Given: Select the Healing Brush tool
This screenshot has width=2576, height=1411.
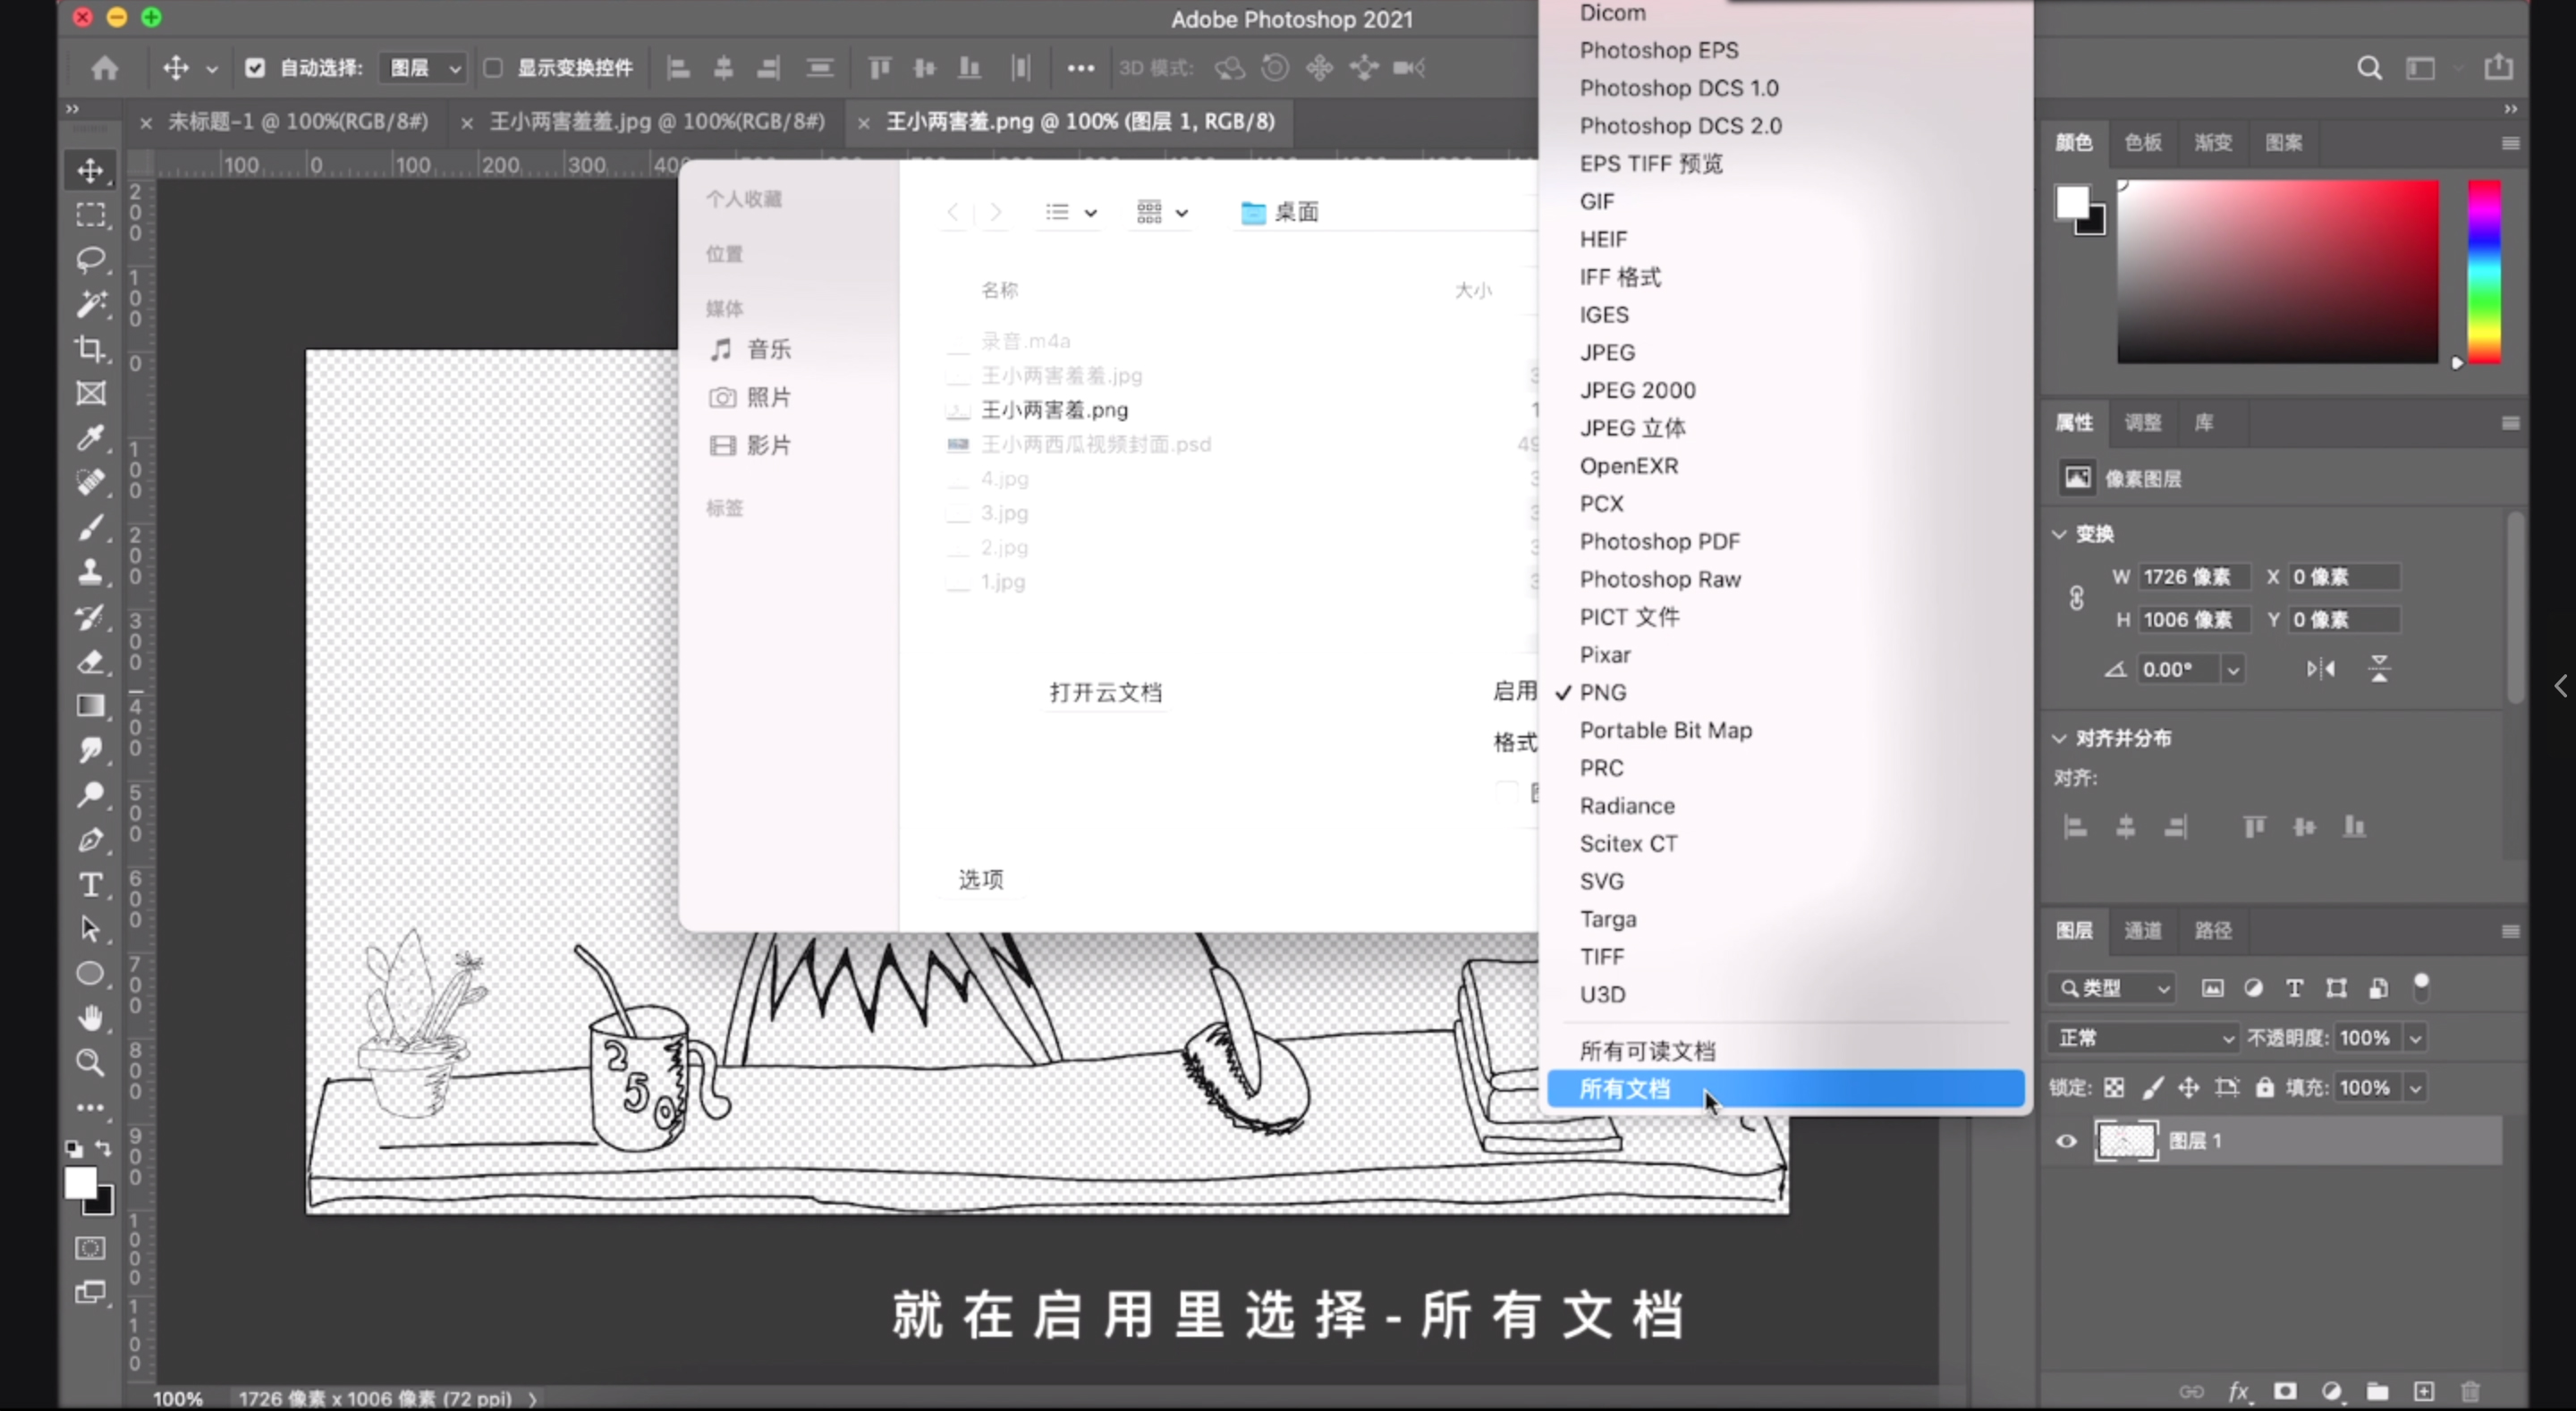Looking at the screenshot, I should pyautogui.click(x=91, y=482).
